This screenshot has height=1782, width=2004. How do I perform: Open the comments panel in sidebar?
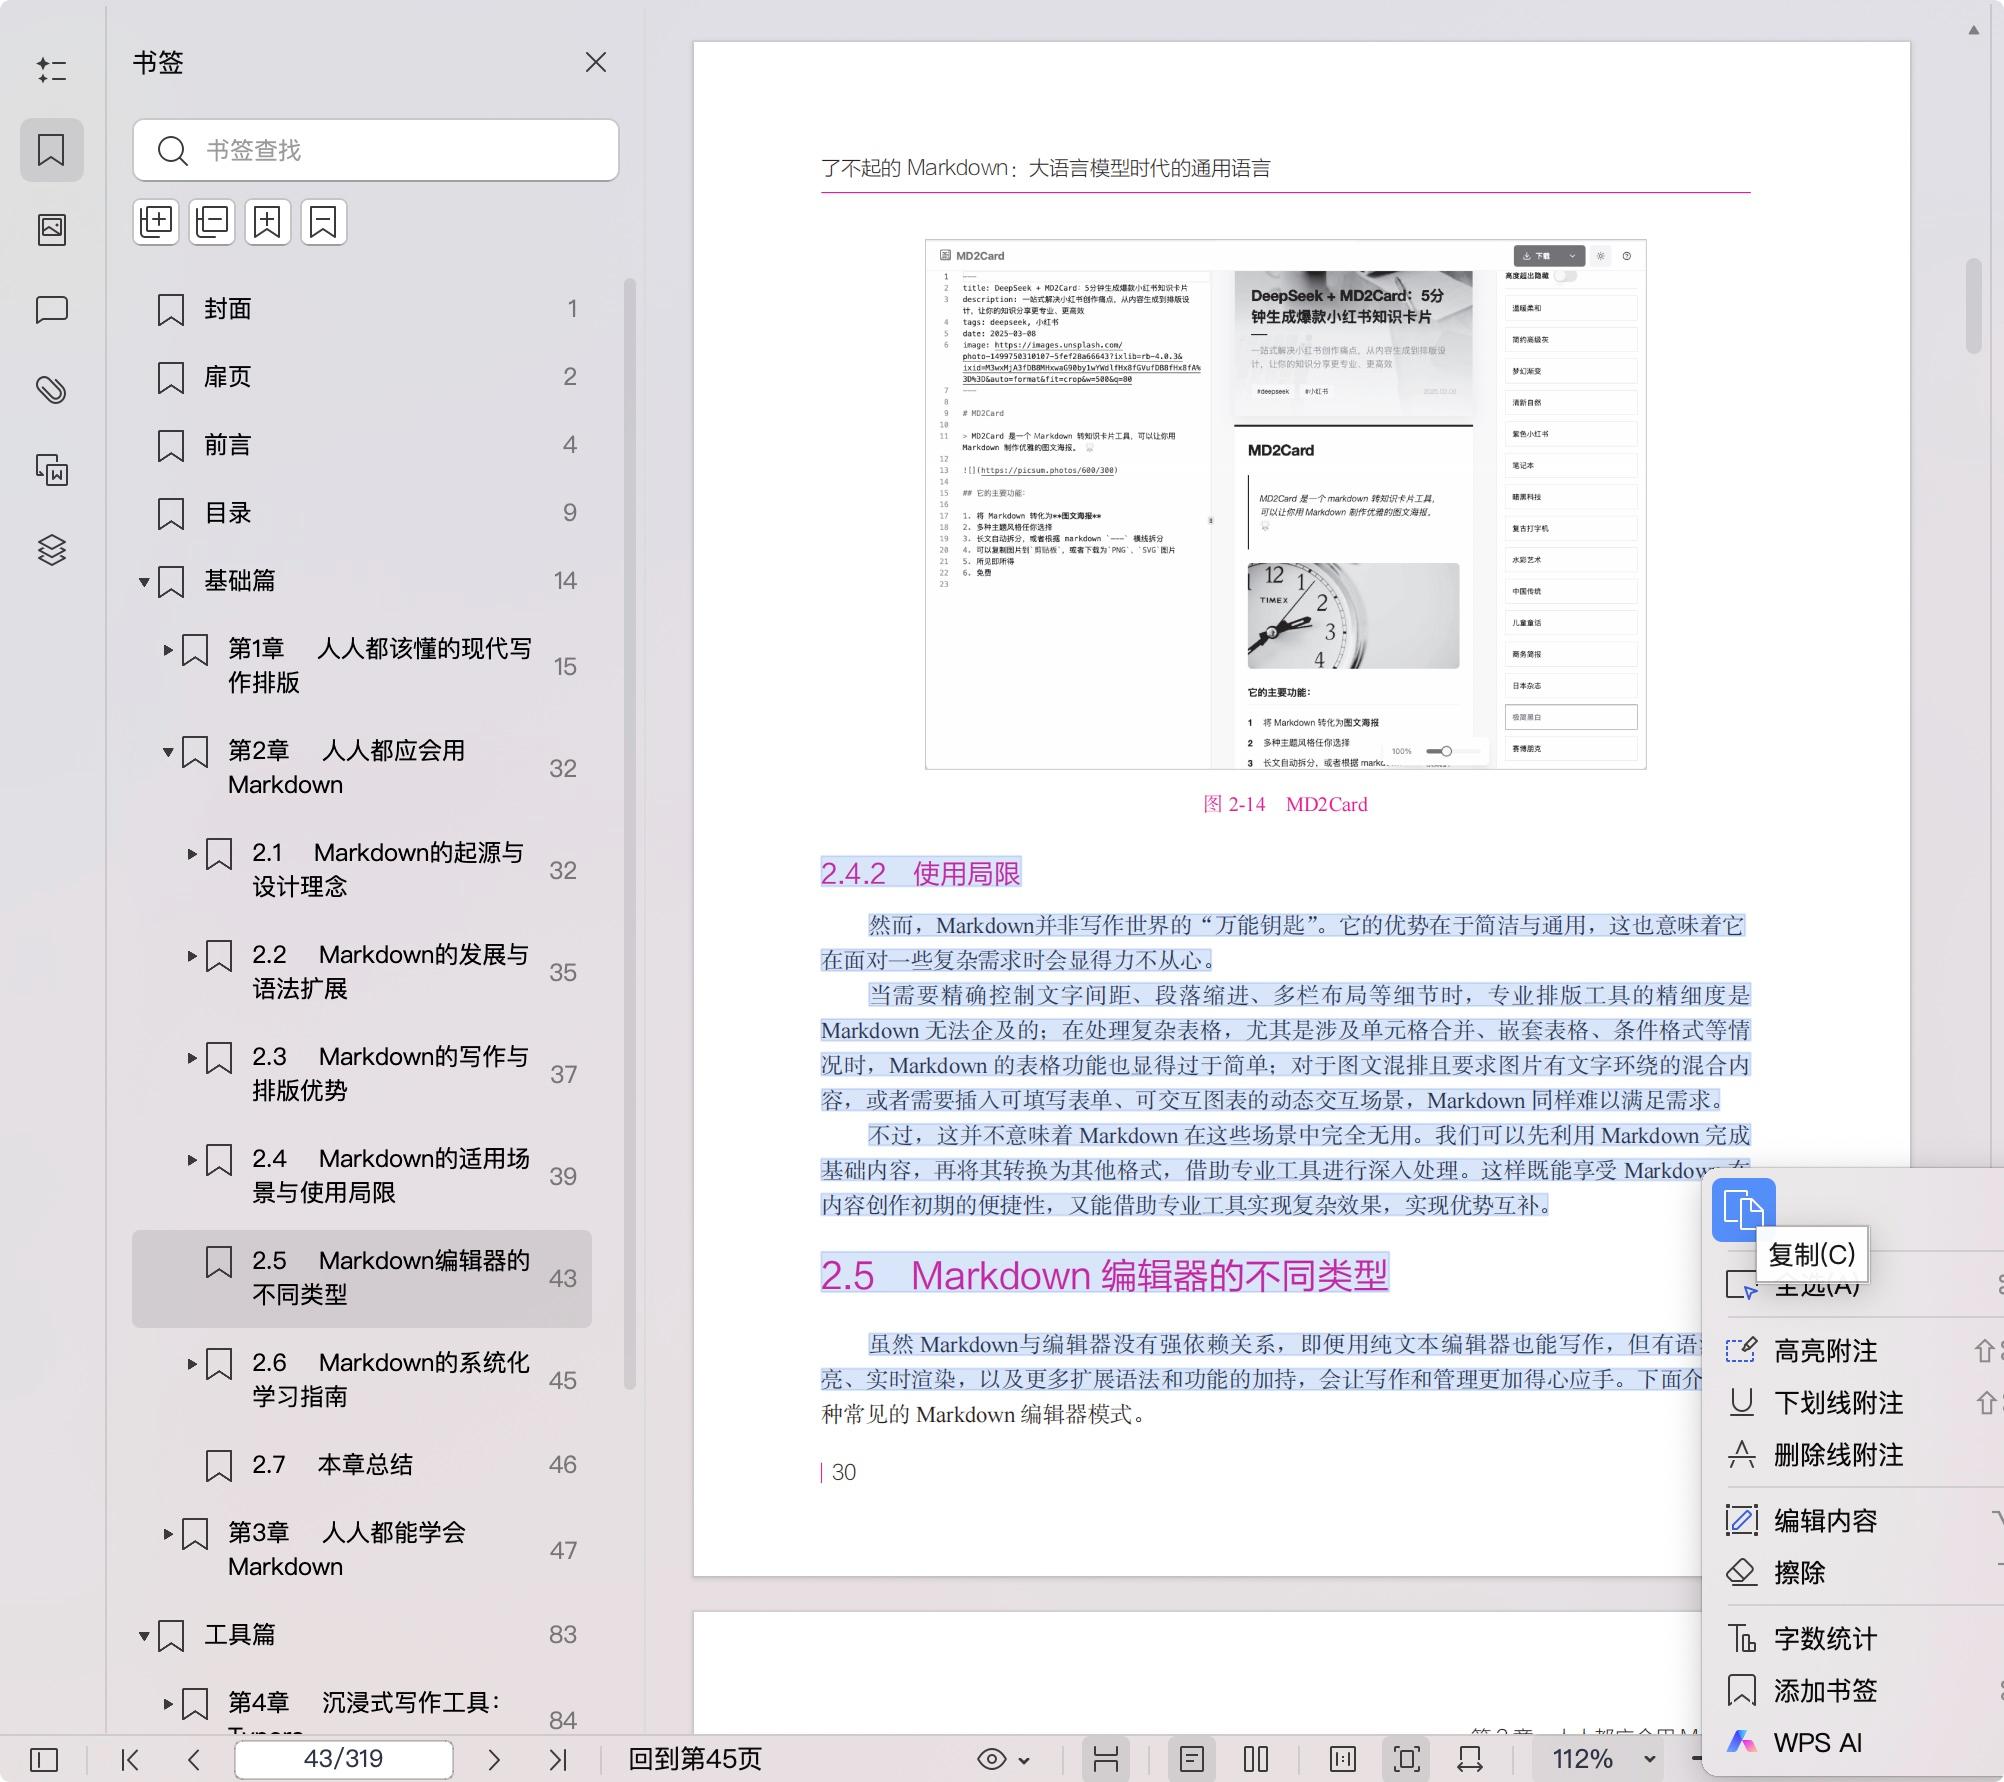click(52, 310)
